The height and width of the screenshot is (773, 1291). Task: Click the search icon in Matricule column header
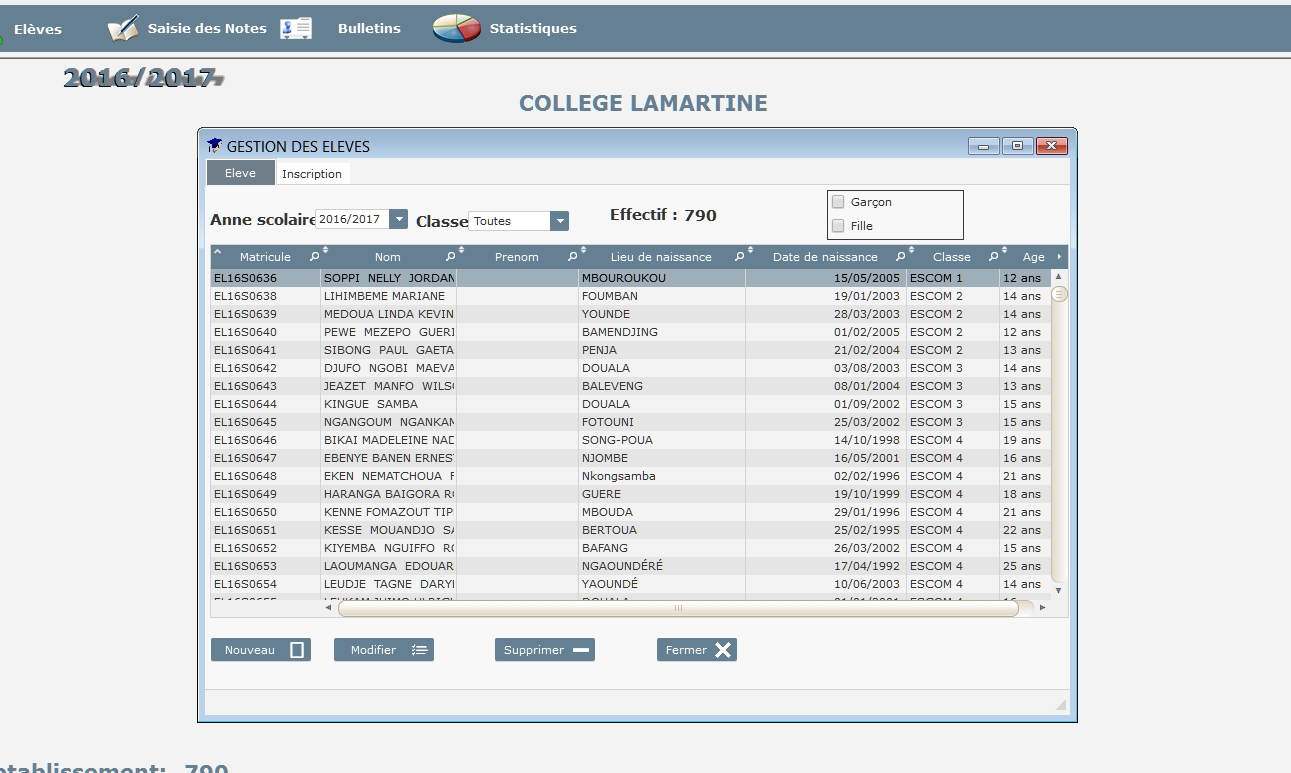point(313,257)
